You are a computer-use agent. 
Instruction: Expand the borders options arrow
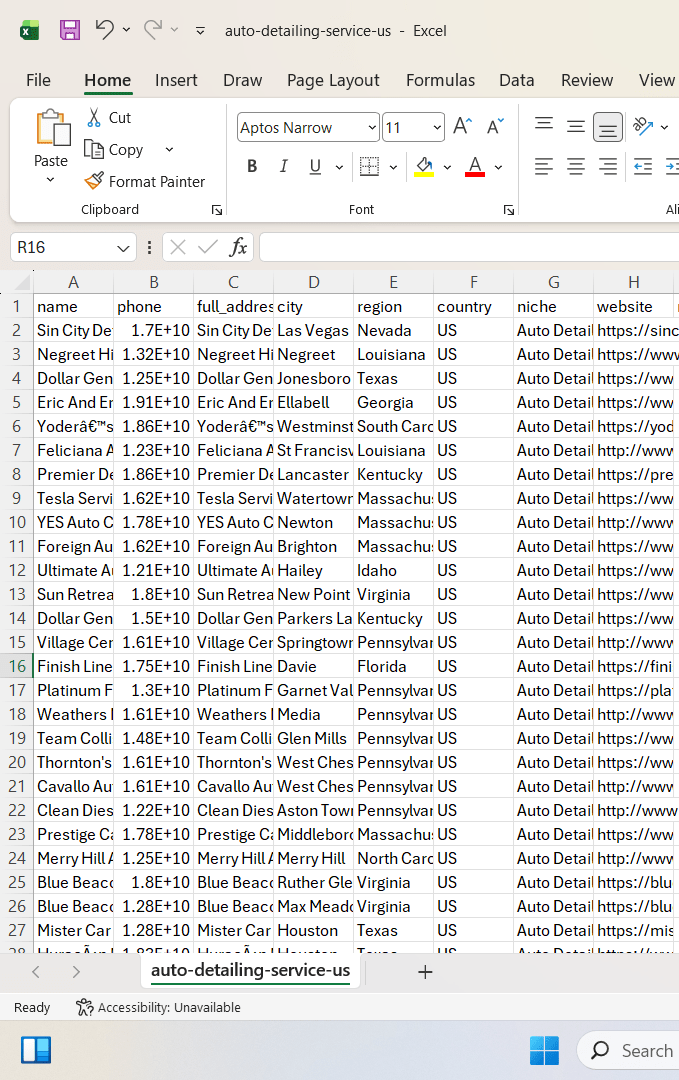tap(393, 167)
